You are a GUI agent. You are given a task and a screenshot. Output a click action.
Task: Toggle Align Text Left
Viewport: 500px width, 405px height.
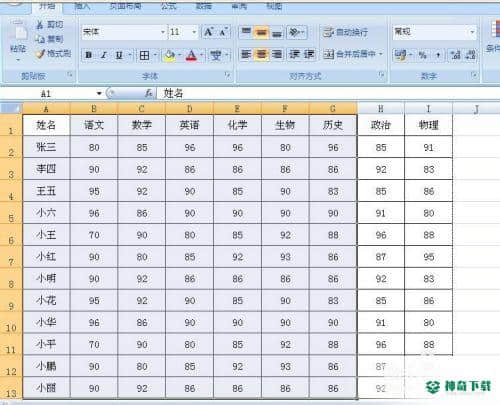point(246,54)
